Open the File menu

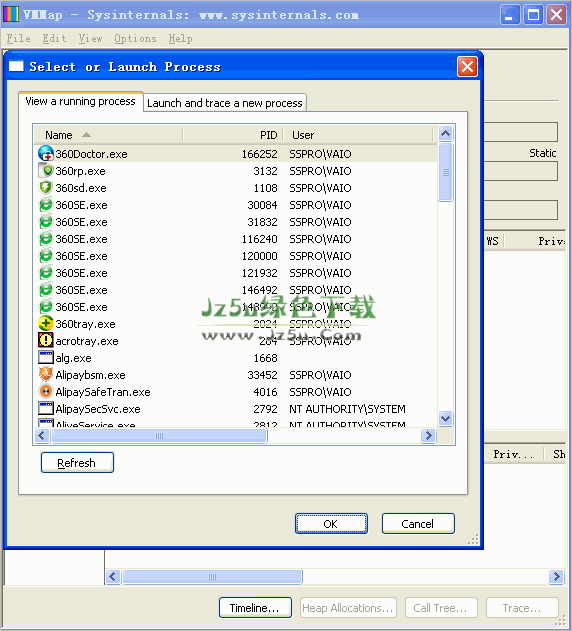(x=19, y=39)
